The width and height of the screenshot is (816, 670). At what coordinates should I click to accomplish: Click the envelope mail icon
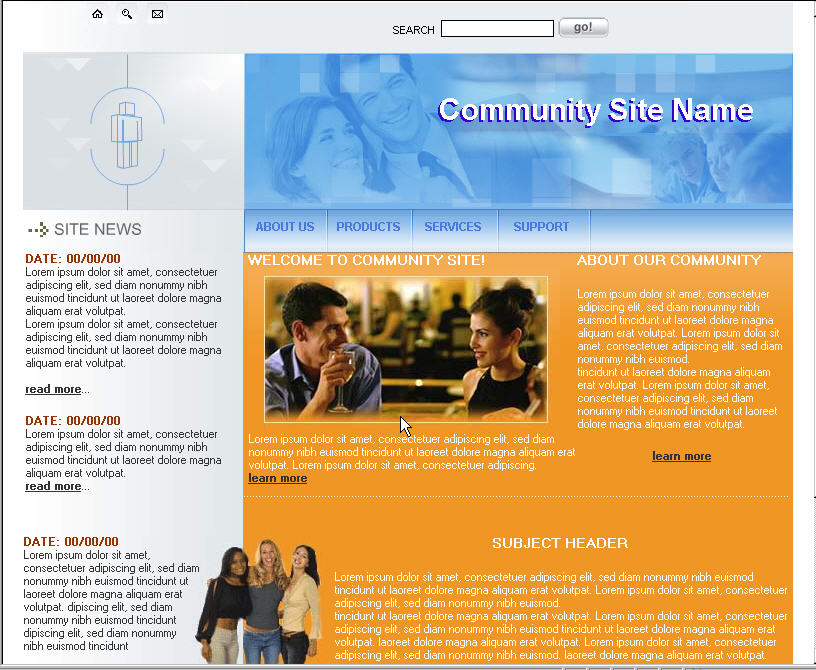(157, 14)
